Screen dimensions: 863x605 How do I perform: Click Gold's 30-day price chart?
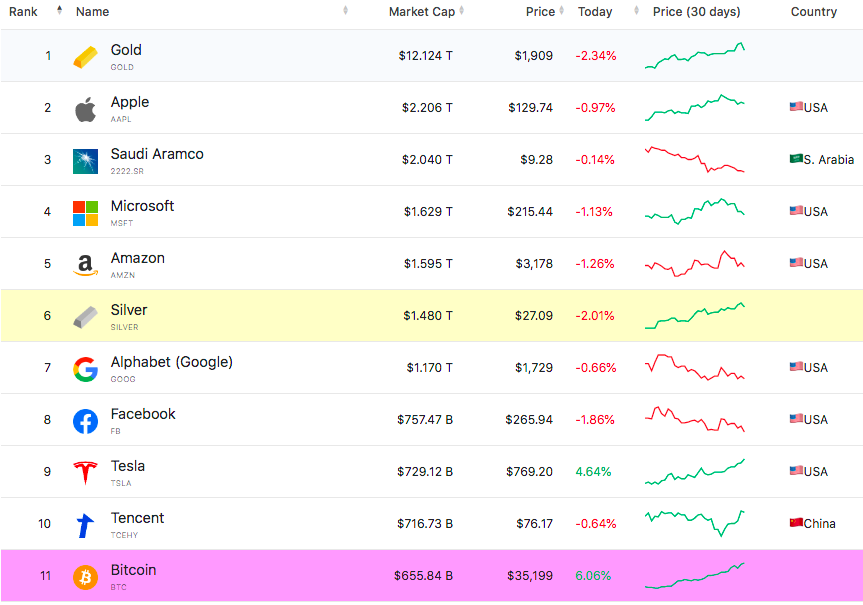click(x=695, y=56)
